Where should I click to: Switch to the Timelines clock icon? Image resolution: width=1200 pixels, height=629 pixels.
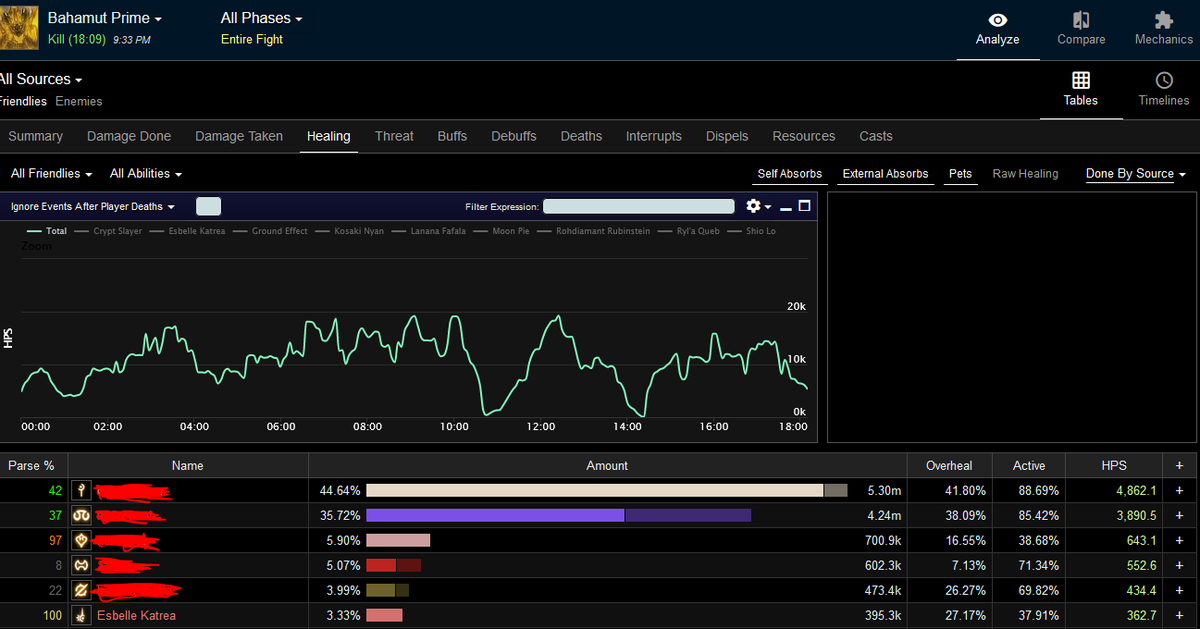coord(1163,81)
